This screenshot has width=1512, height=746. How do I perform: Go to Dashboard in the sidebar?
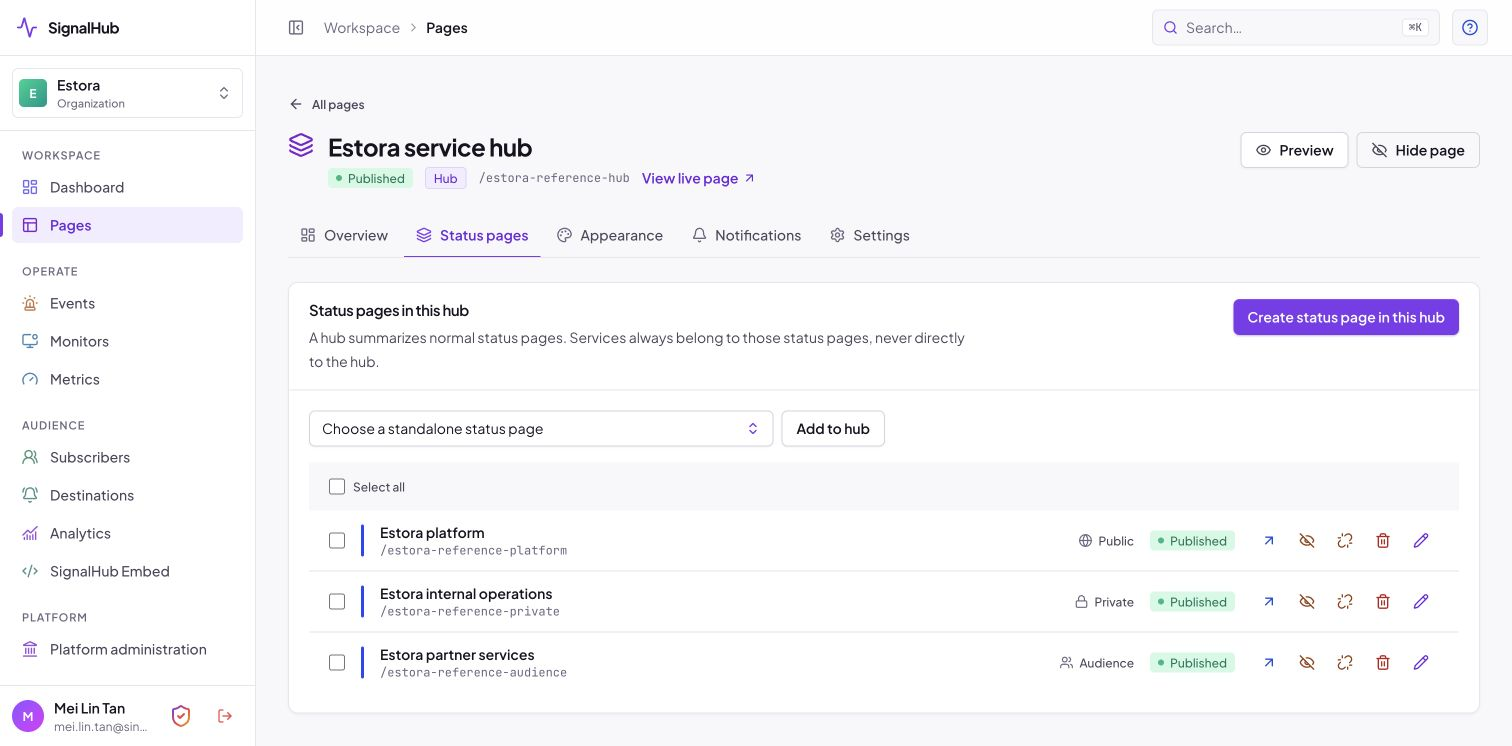(x=127, y=187)
